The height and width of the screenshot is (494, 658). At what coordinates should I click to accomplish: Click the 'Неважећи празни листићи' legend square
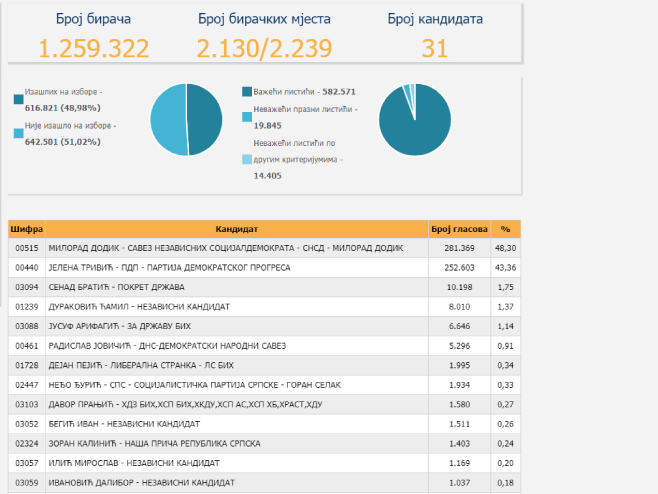246,118
